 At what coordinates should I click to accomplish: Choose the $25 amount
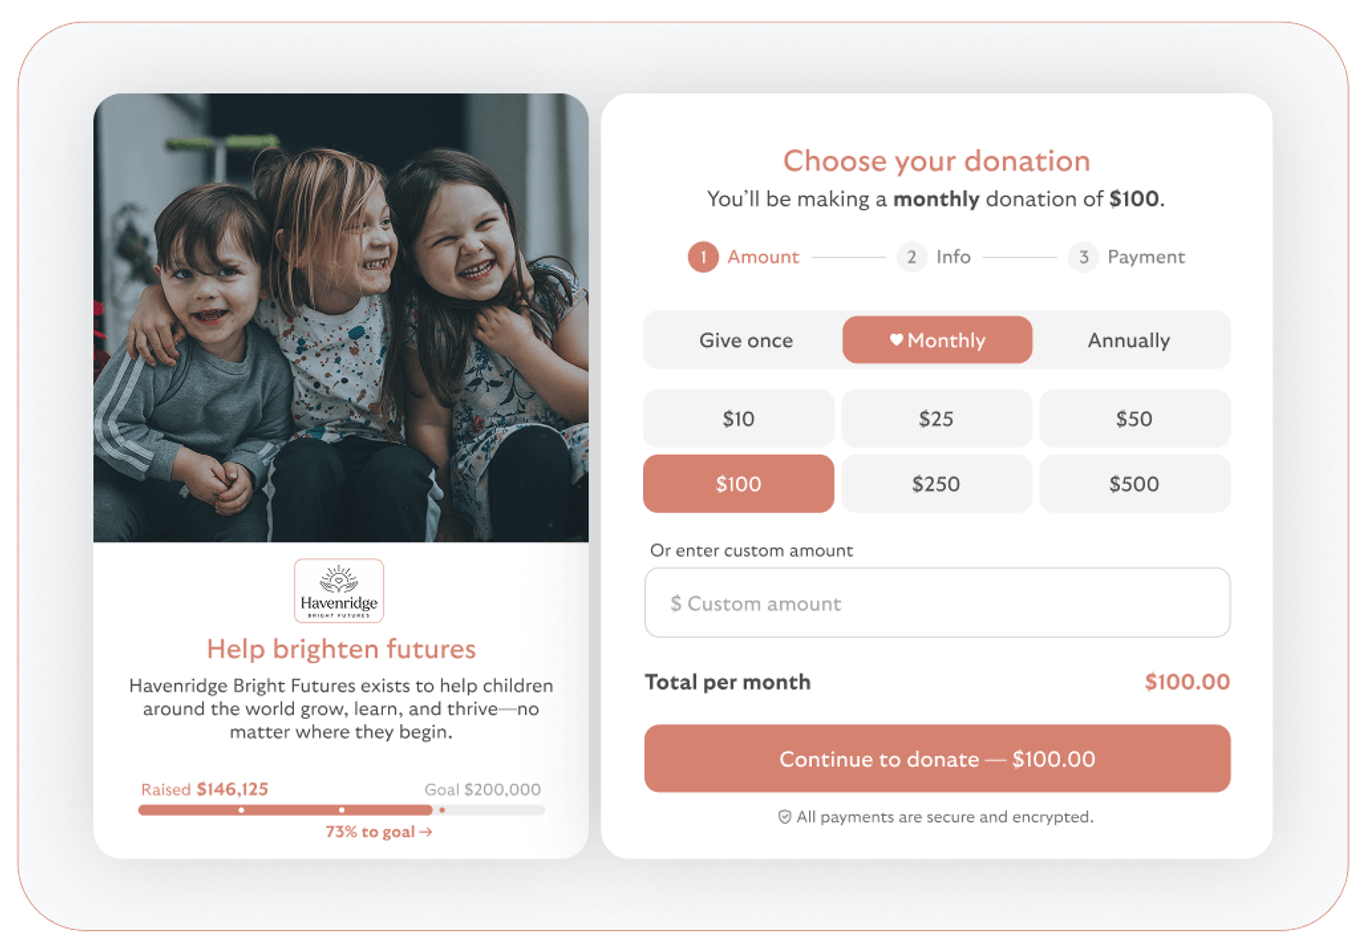click(936, 418)
